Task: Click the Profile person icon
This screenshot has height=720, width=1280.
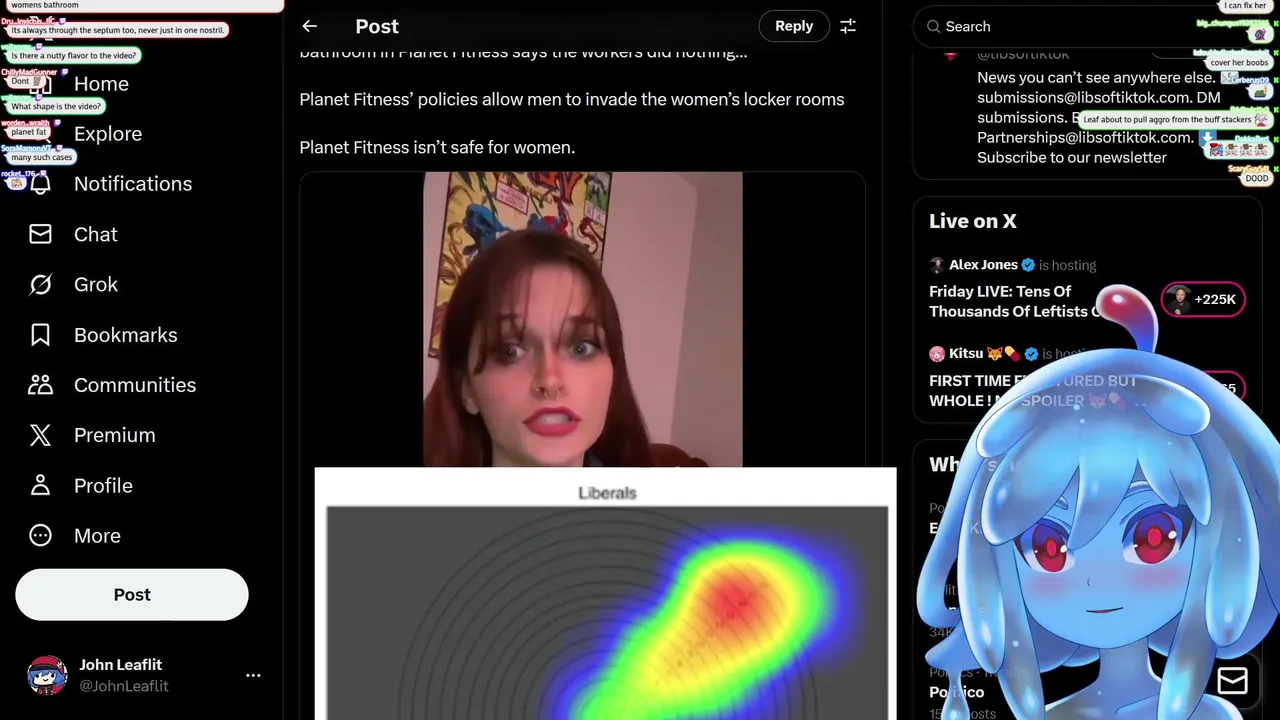Action: click(x=40, y=486)
